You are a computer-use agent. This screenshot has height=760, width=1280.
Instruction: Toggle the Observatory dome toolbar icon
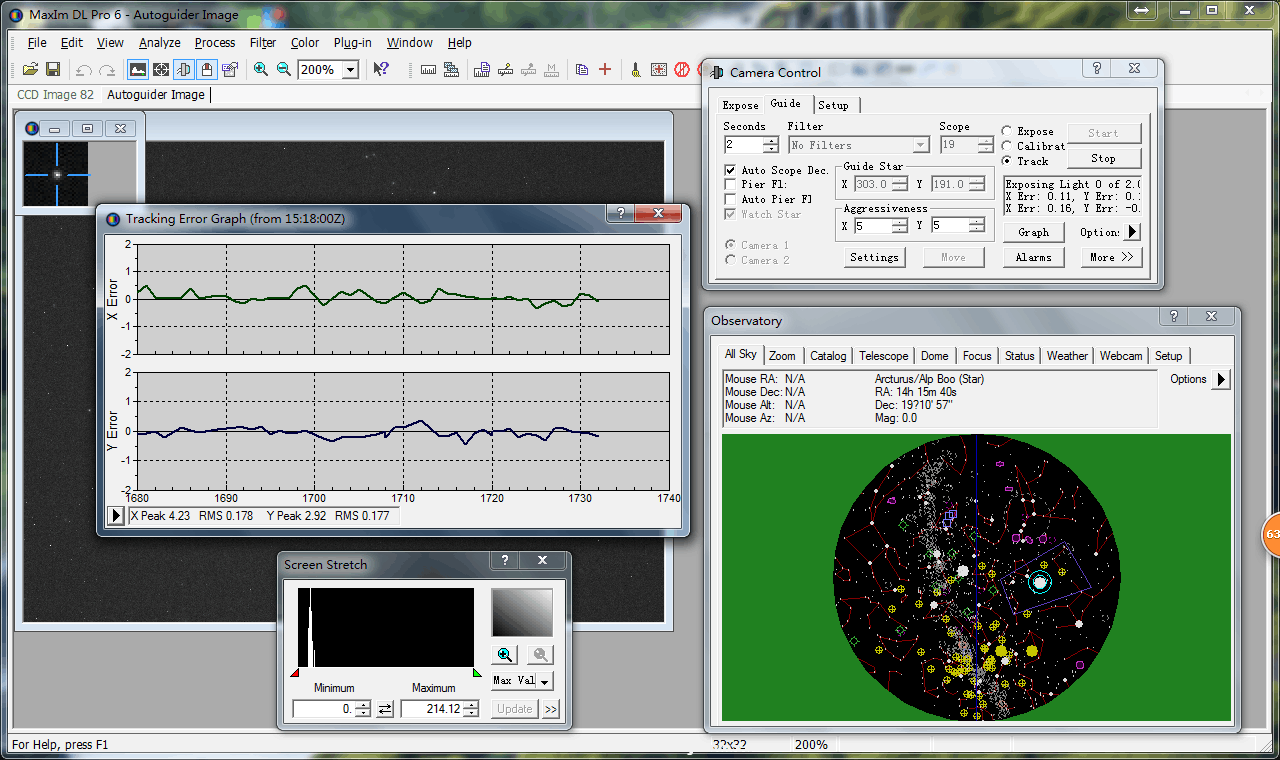pos(207,70)
